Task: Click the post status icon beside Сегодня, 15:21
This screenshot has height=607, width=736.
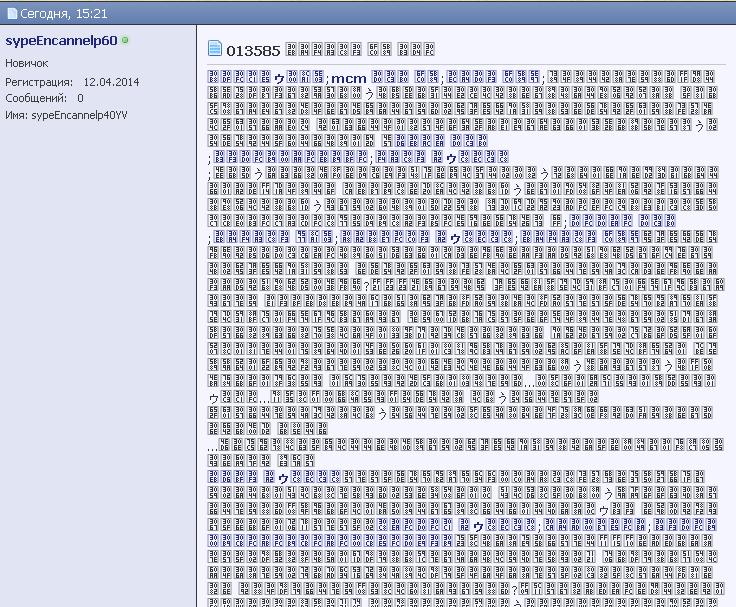Action: point(10,11)
